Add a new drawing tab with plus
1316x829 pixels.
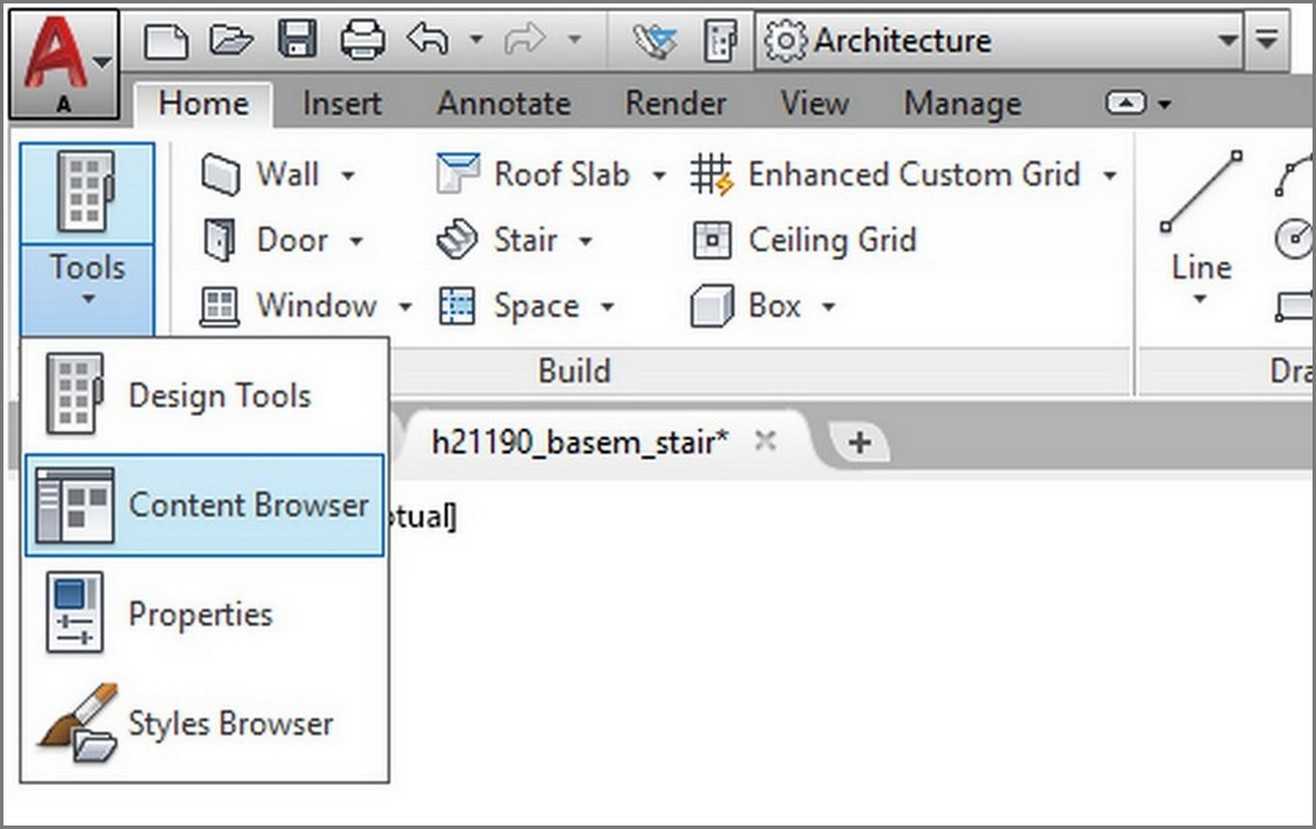tap(859, 443)
